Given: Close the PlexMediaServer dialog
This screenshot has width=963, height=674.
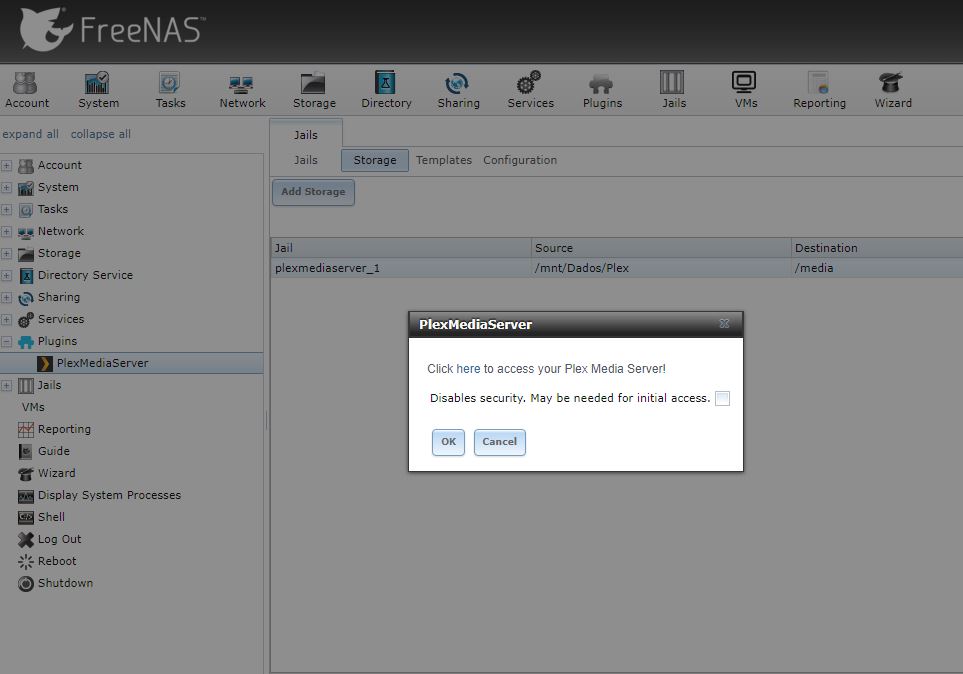Looking at the screenshot, I should click(x=724, y=324).
